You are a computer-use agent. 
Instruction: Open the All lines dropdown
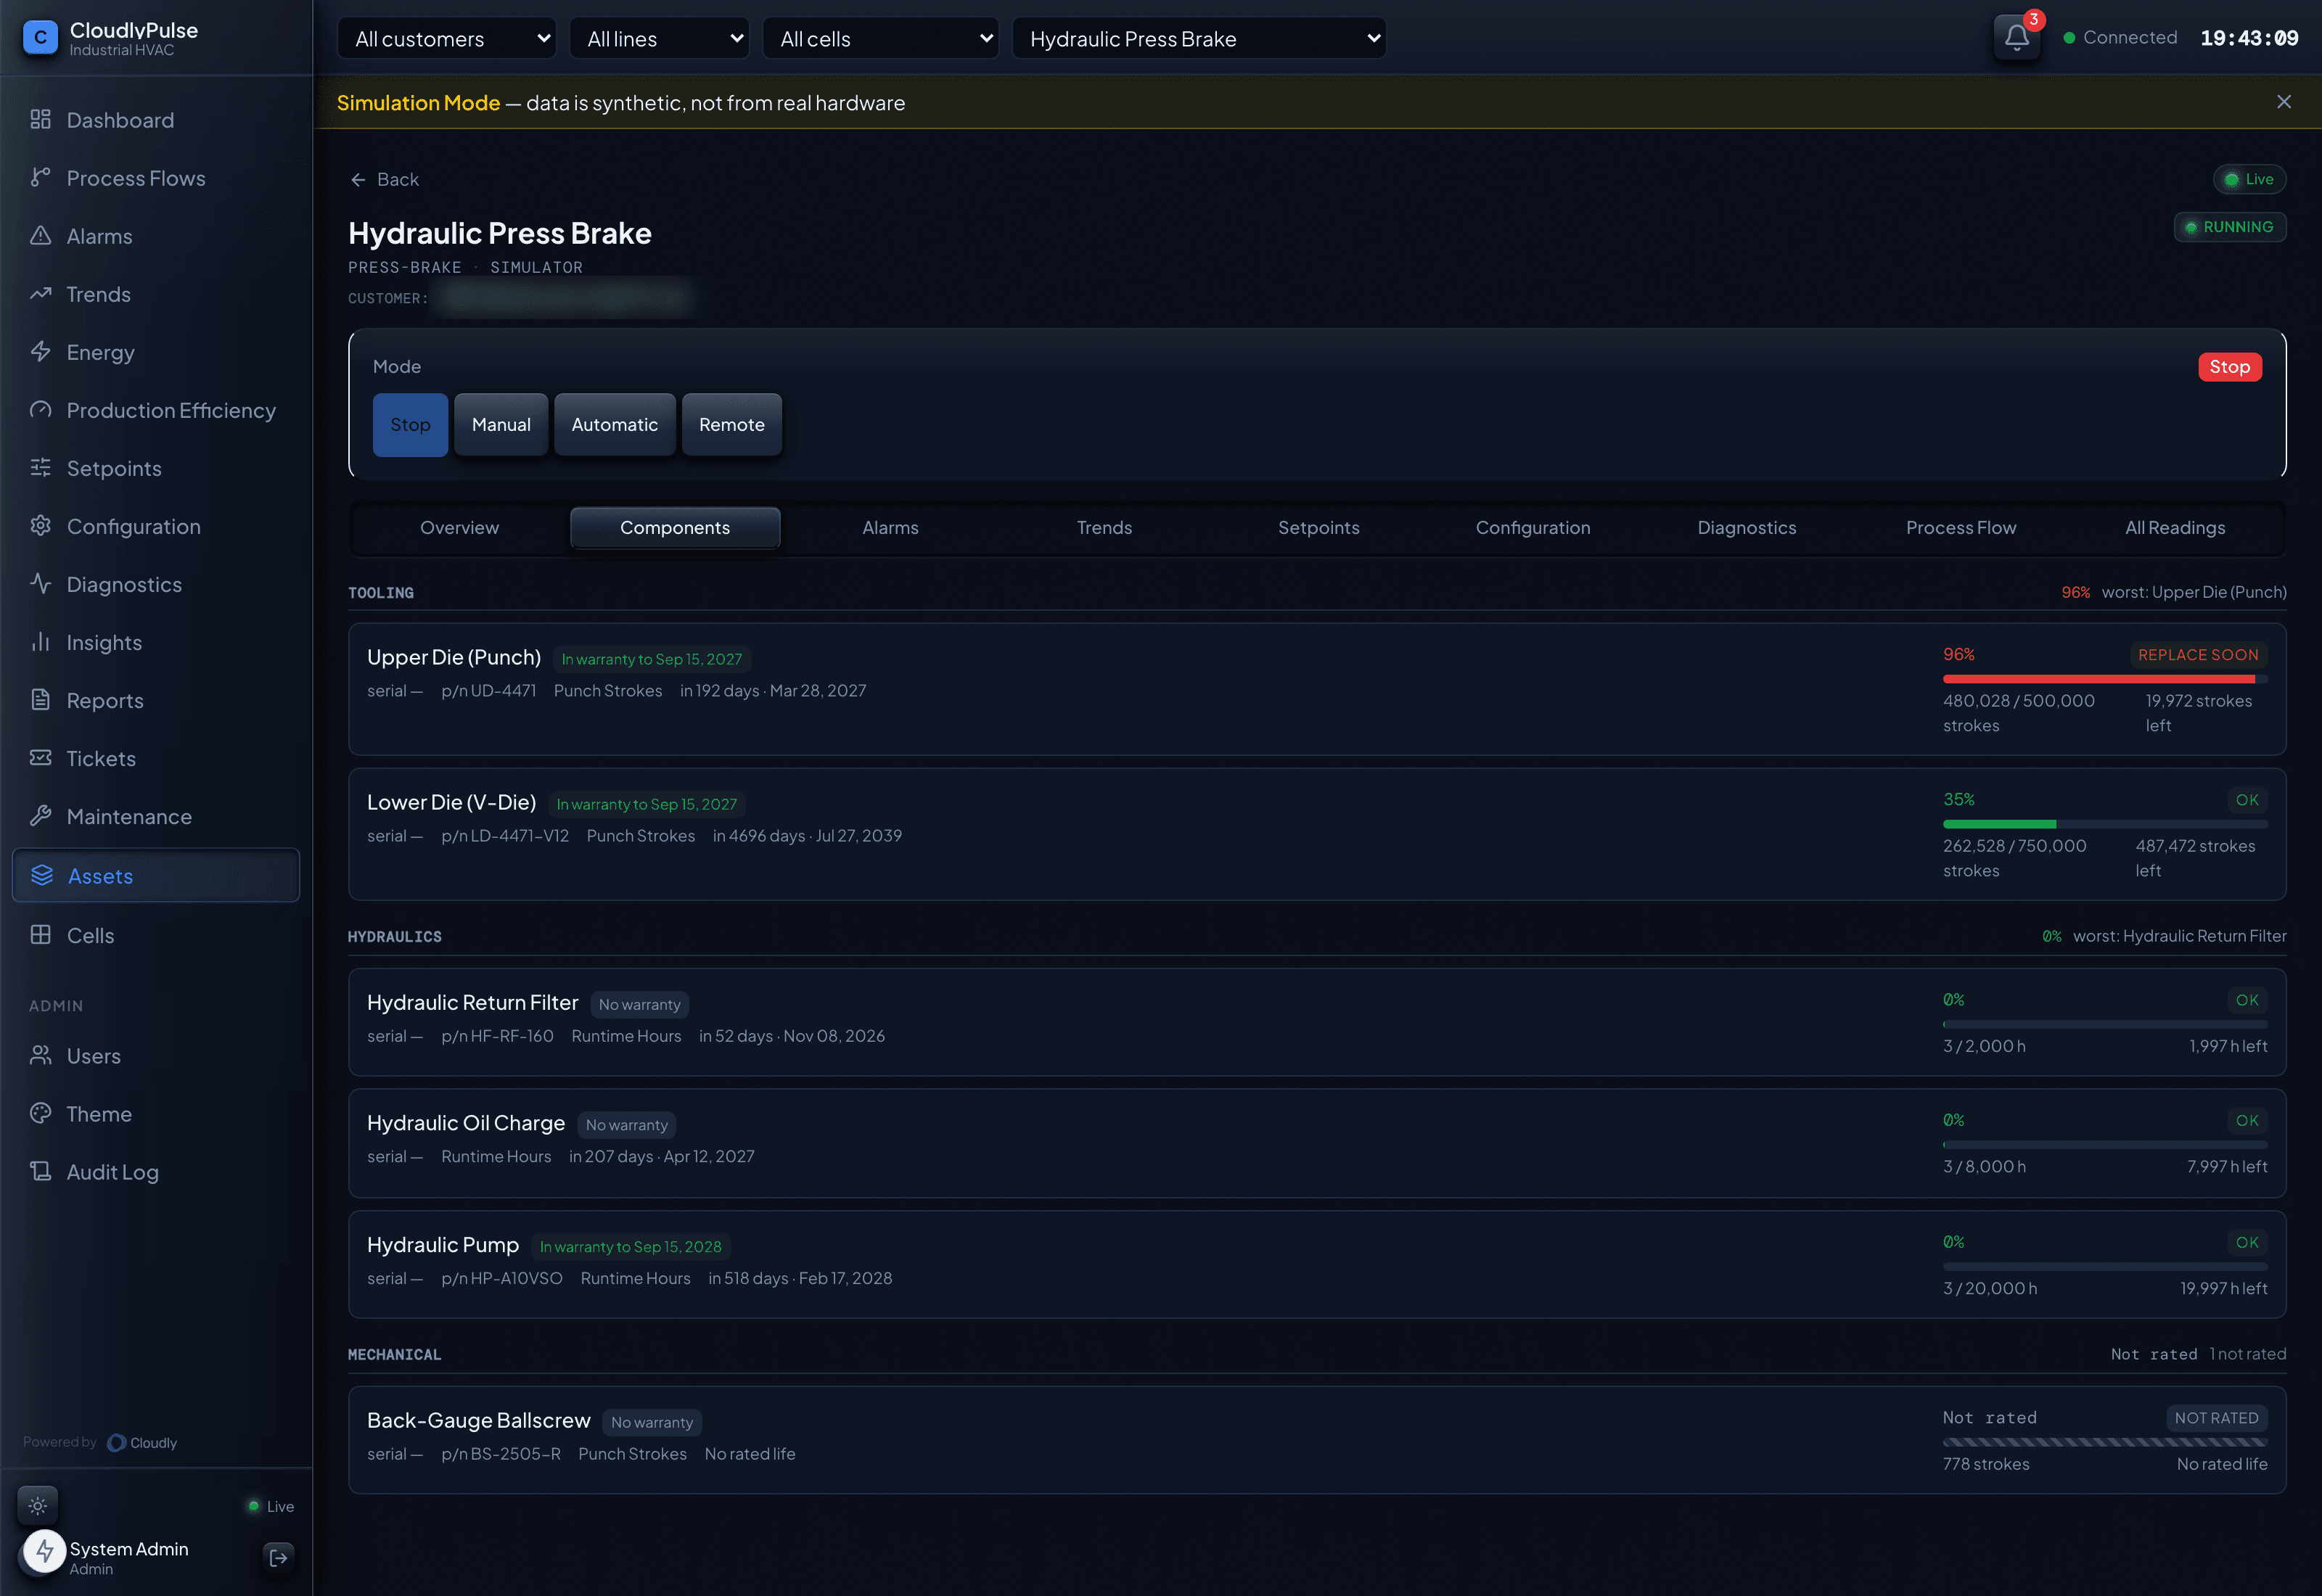pos(659,38)
